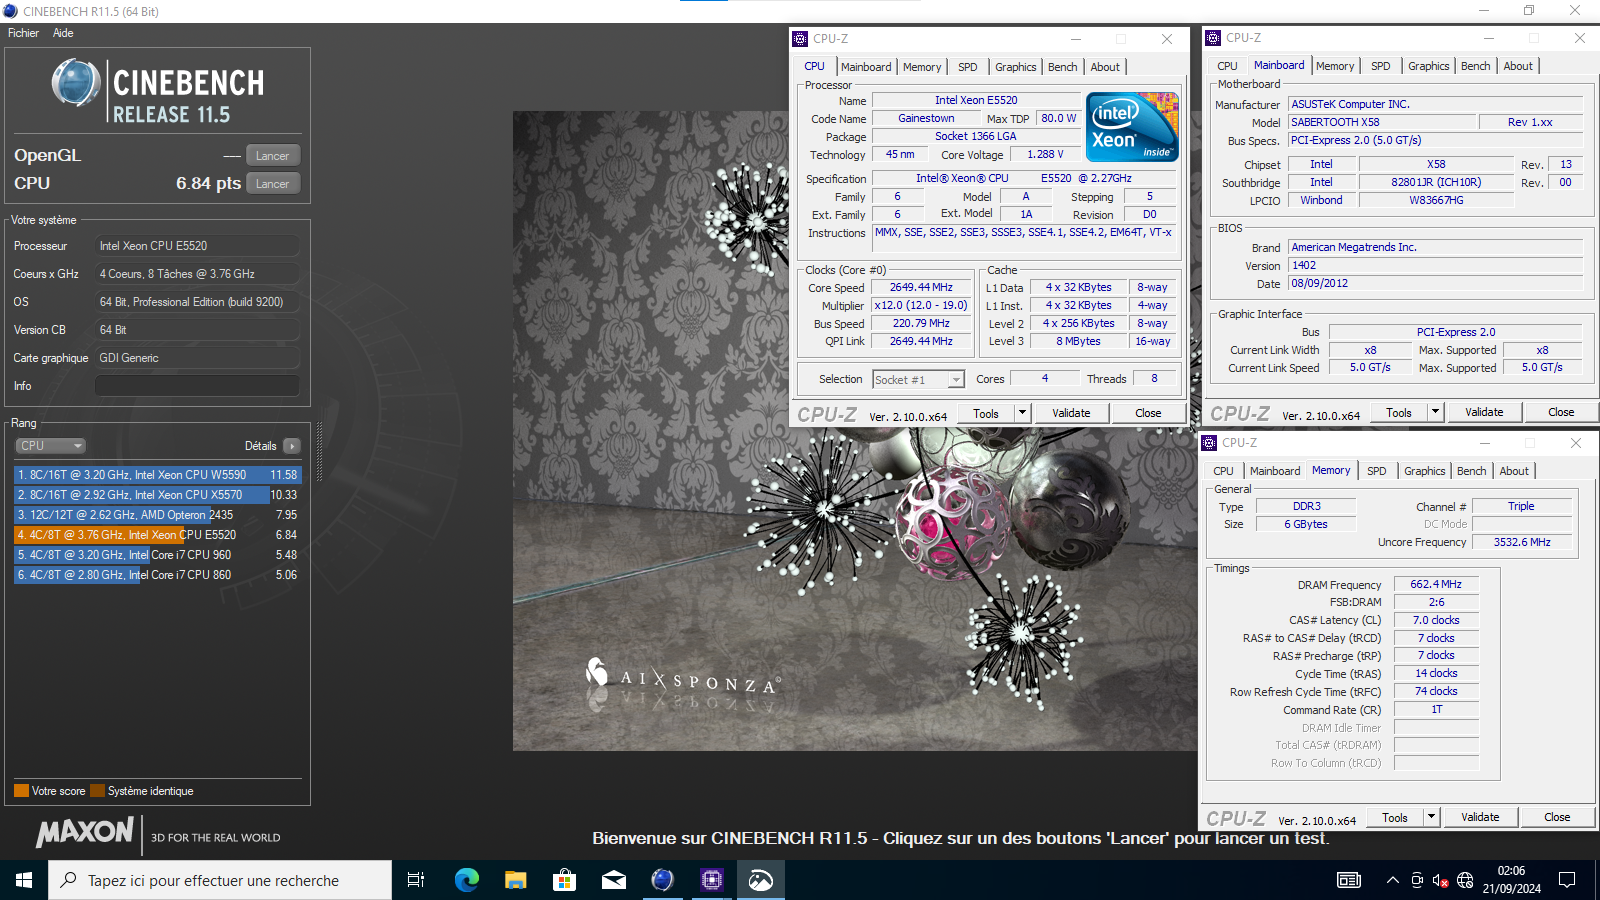Click the Uncore Frequency 3532.6 MHz value

[x=1522, y=542]
